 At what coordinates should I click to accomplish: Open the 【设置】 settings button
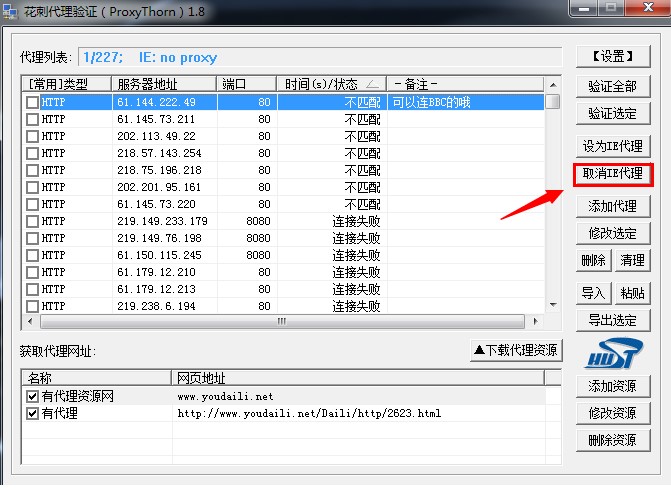click(613, 56)
